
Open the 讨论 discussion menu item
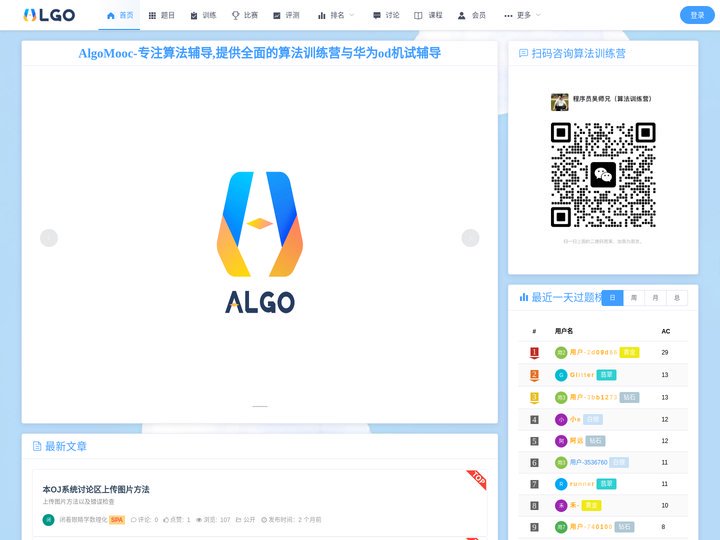tap(386, 15)
